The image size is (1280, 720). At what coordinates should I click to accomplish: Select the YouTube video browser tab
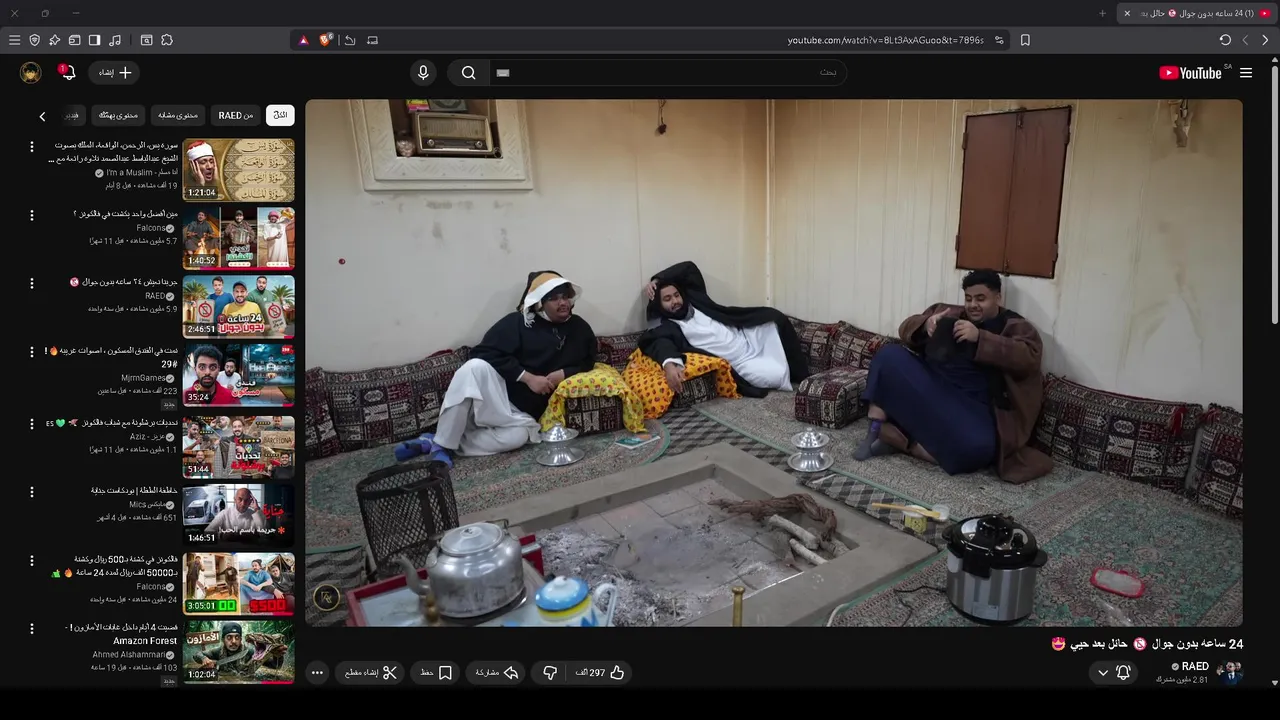tap(1198, 13)
